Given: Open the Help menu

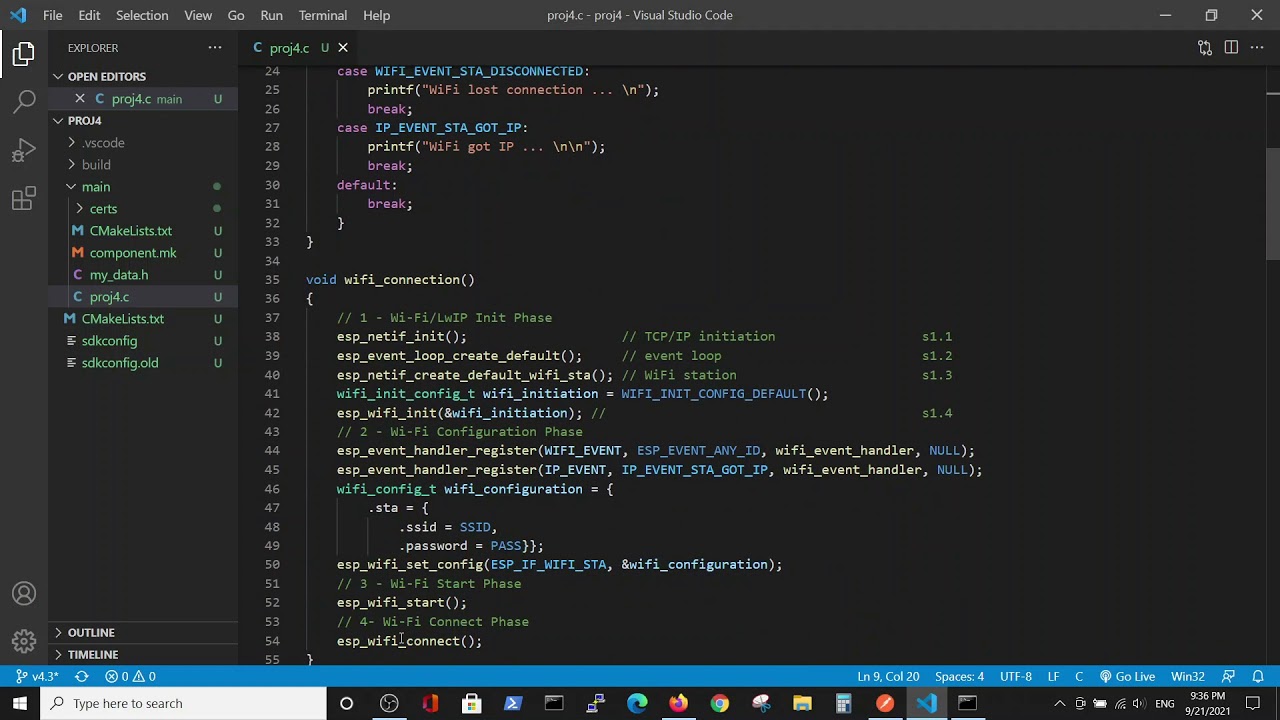Looking at the screenshot, I should (377, 15).
